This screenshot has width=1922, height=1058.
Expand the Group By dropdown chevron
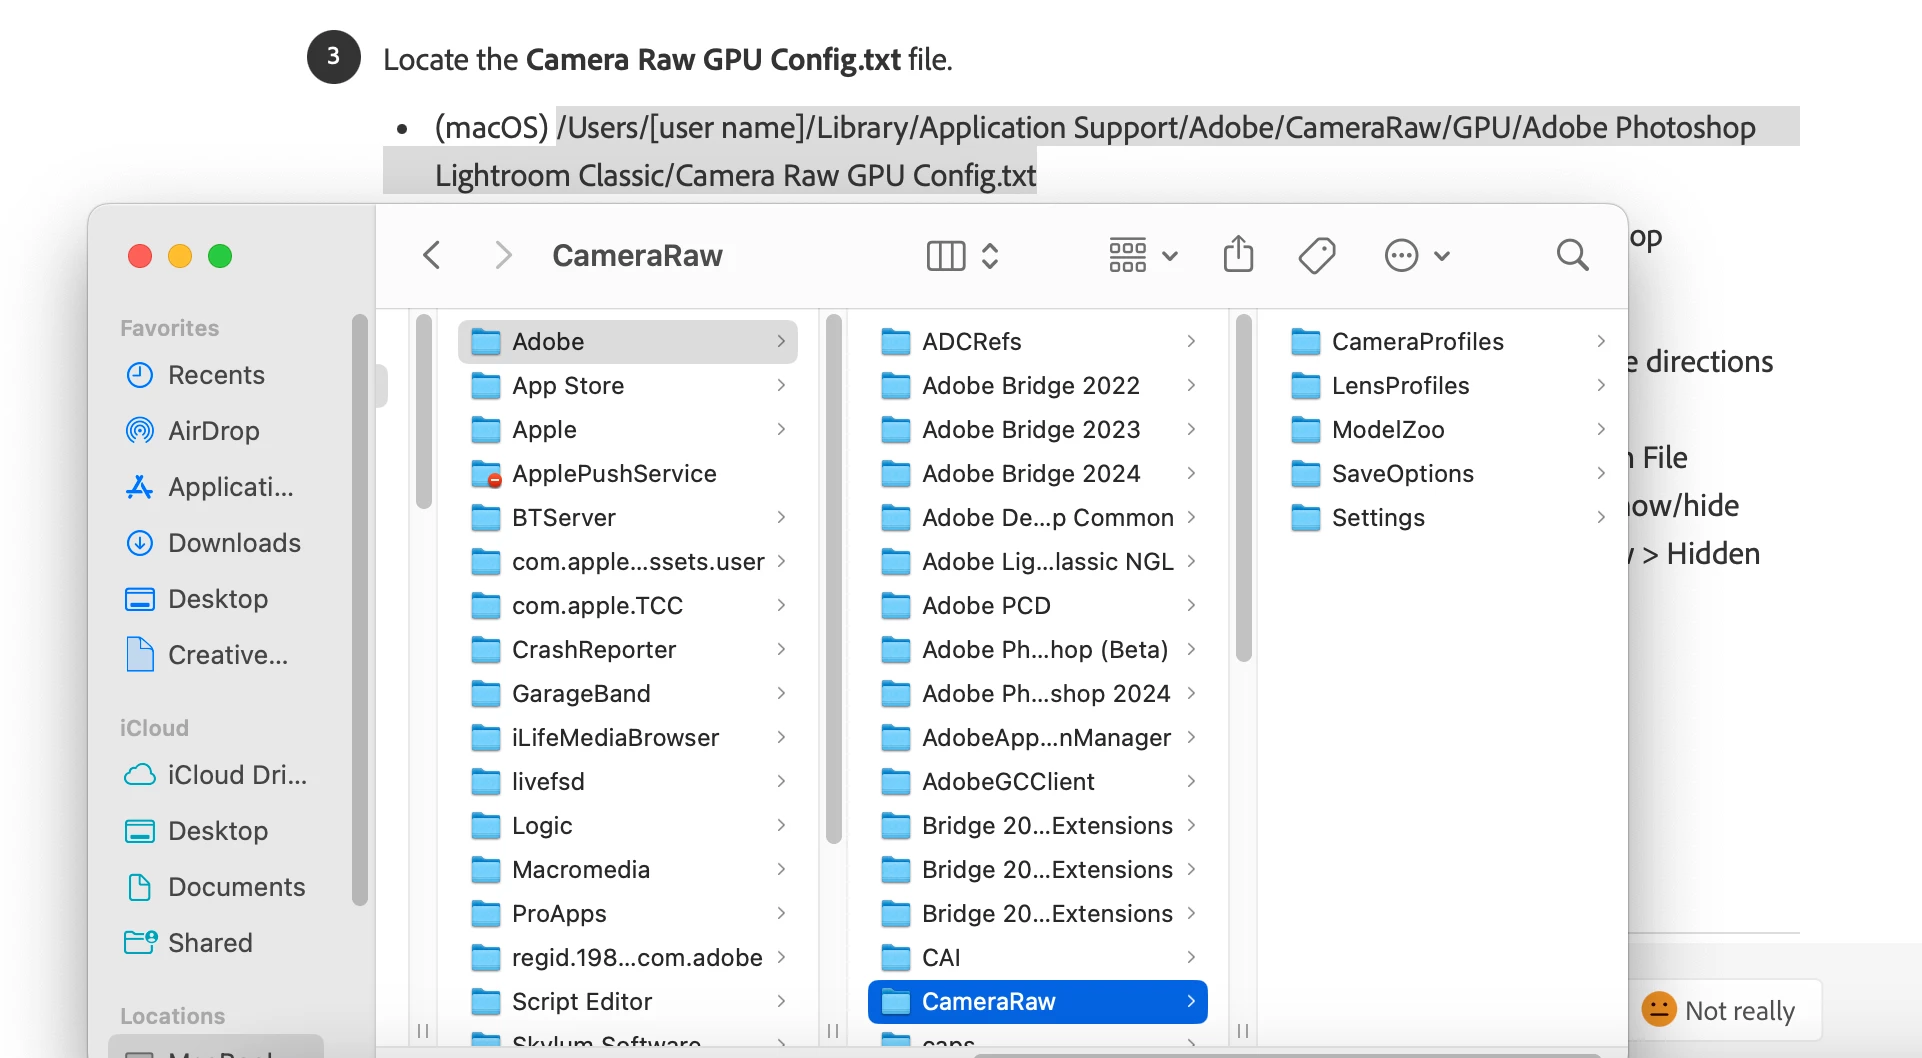coord(1169,256)
